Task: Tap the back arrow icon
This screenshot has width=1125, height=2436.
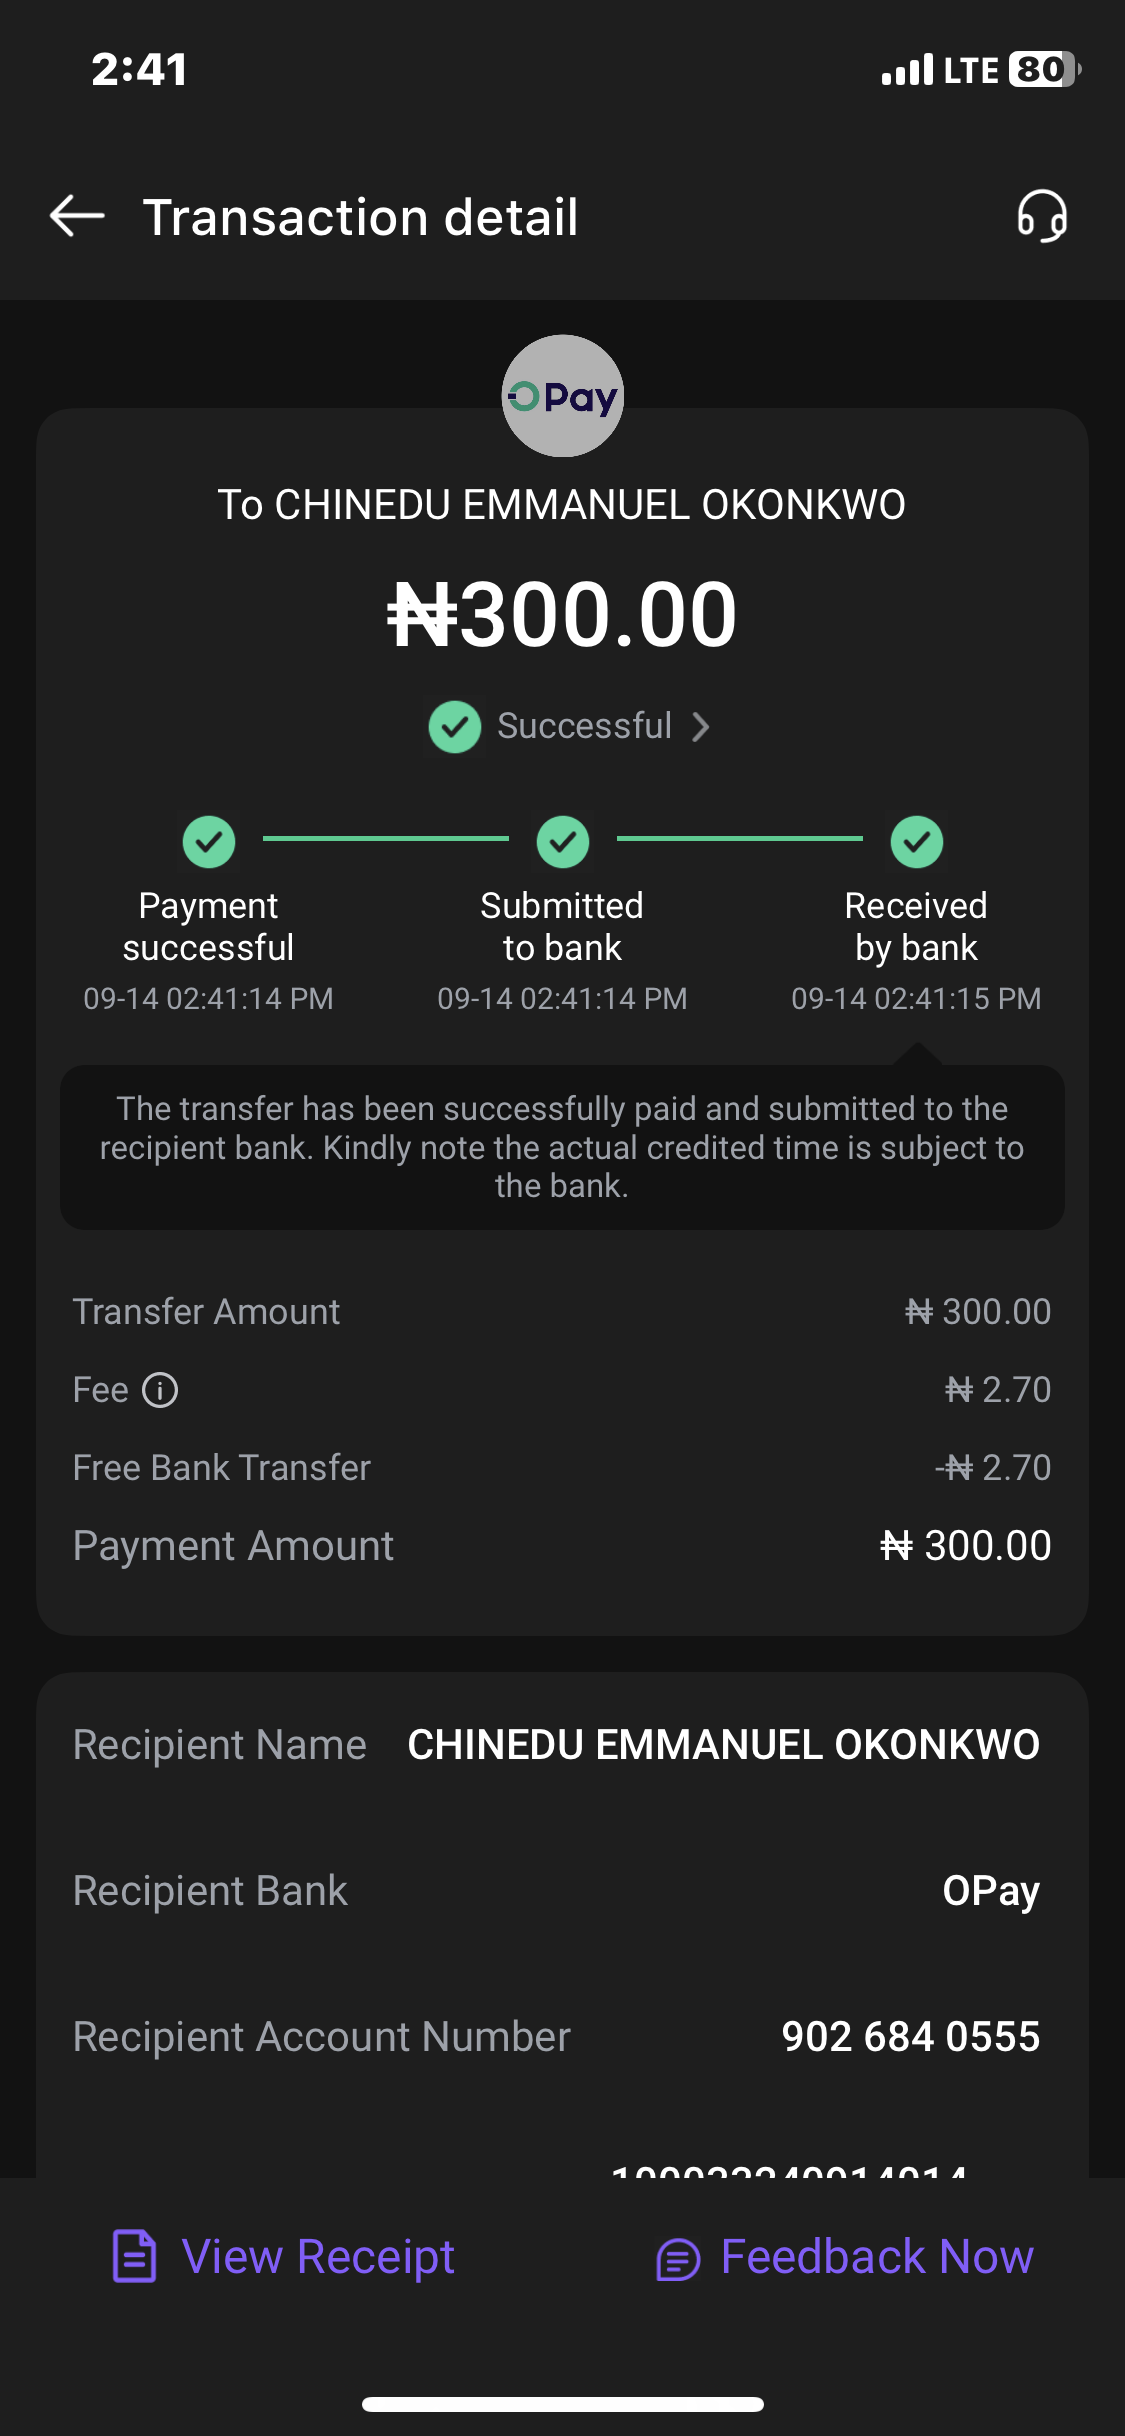Action: click(x=77, y=216)
